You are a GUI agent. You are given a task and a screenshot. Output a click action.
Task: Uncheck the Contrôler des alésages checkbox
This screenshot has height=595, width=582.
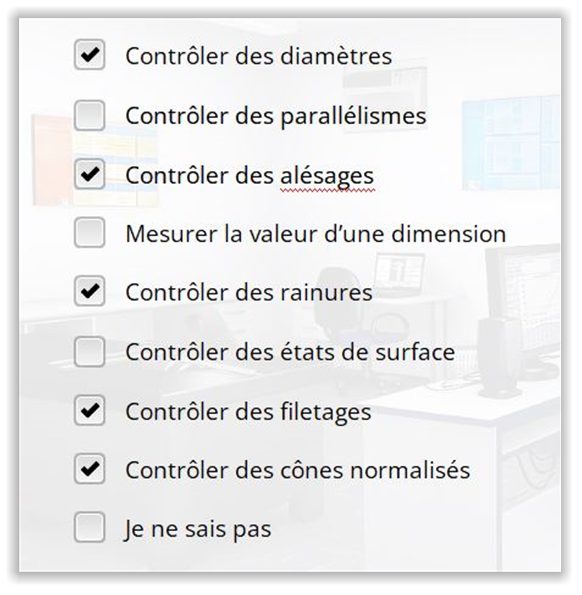pos(90,174)
